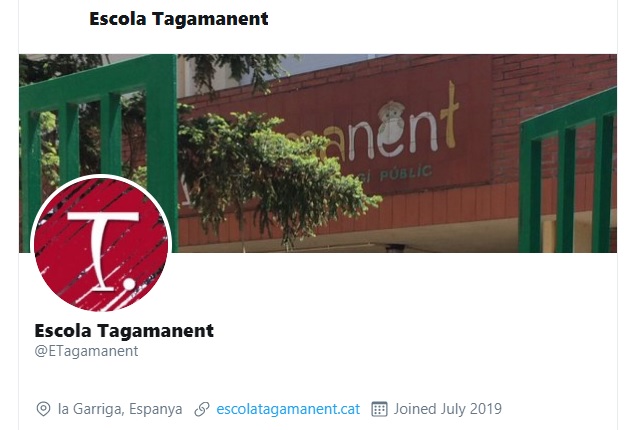
Task: Select the @ETagamanent handle text
Action: tap(86, 351)
